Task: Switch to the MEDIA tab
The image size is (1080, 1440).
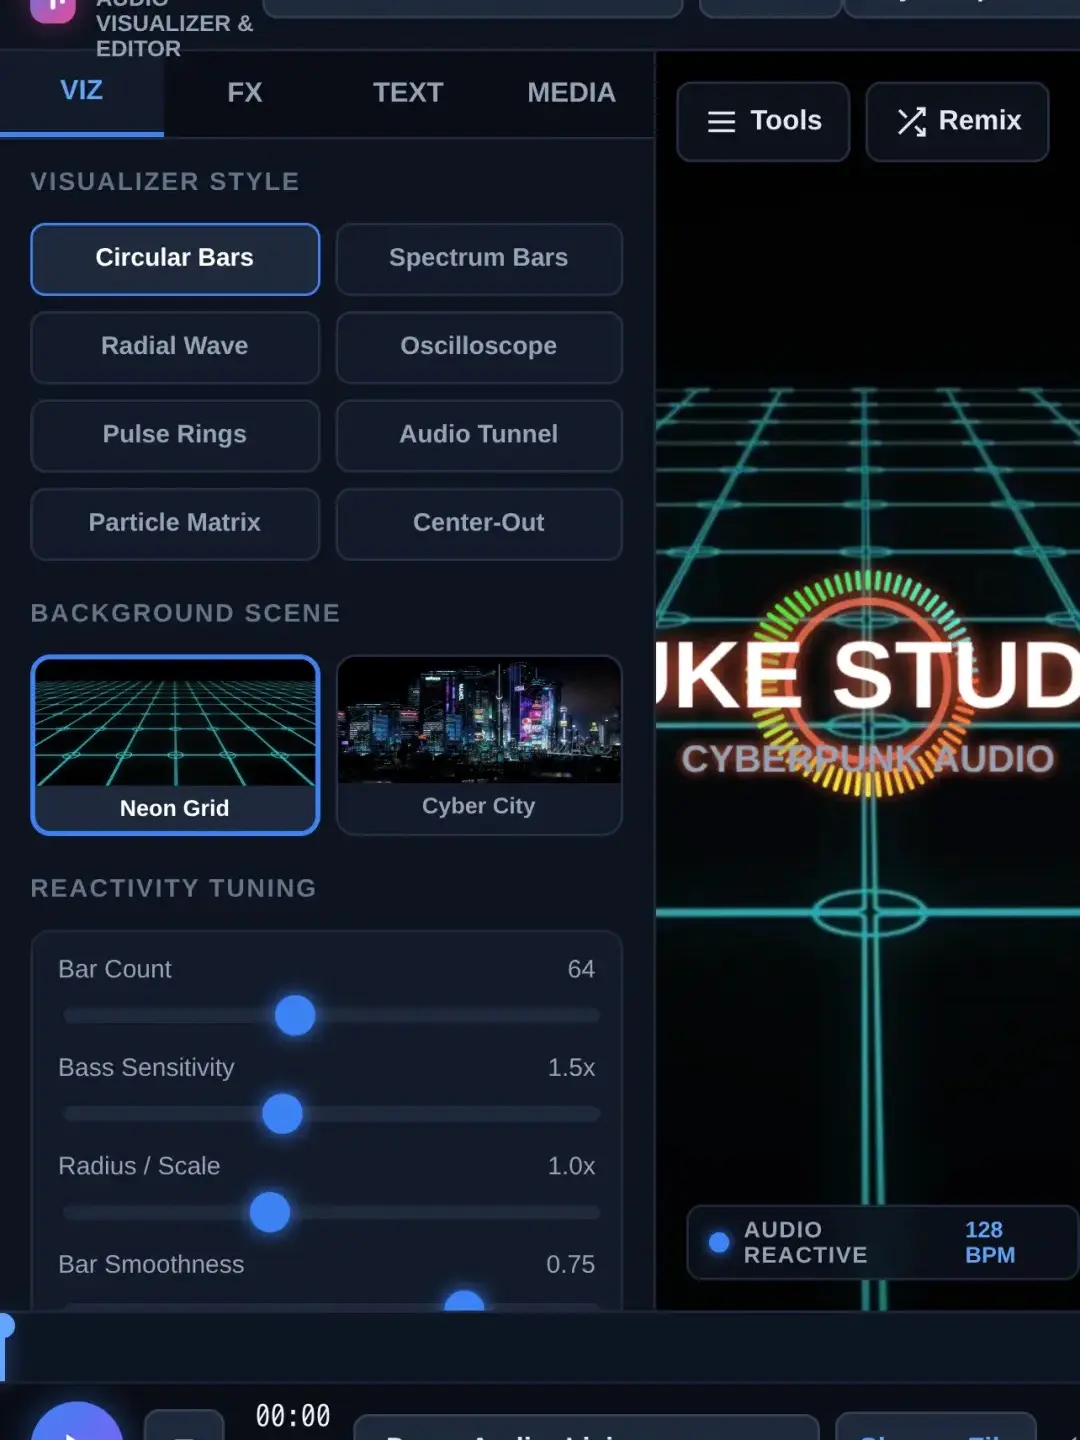Action: (571, 93)
